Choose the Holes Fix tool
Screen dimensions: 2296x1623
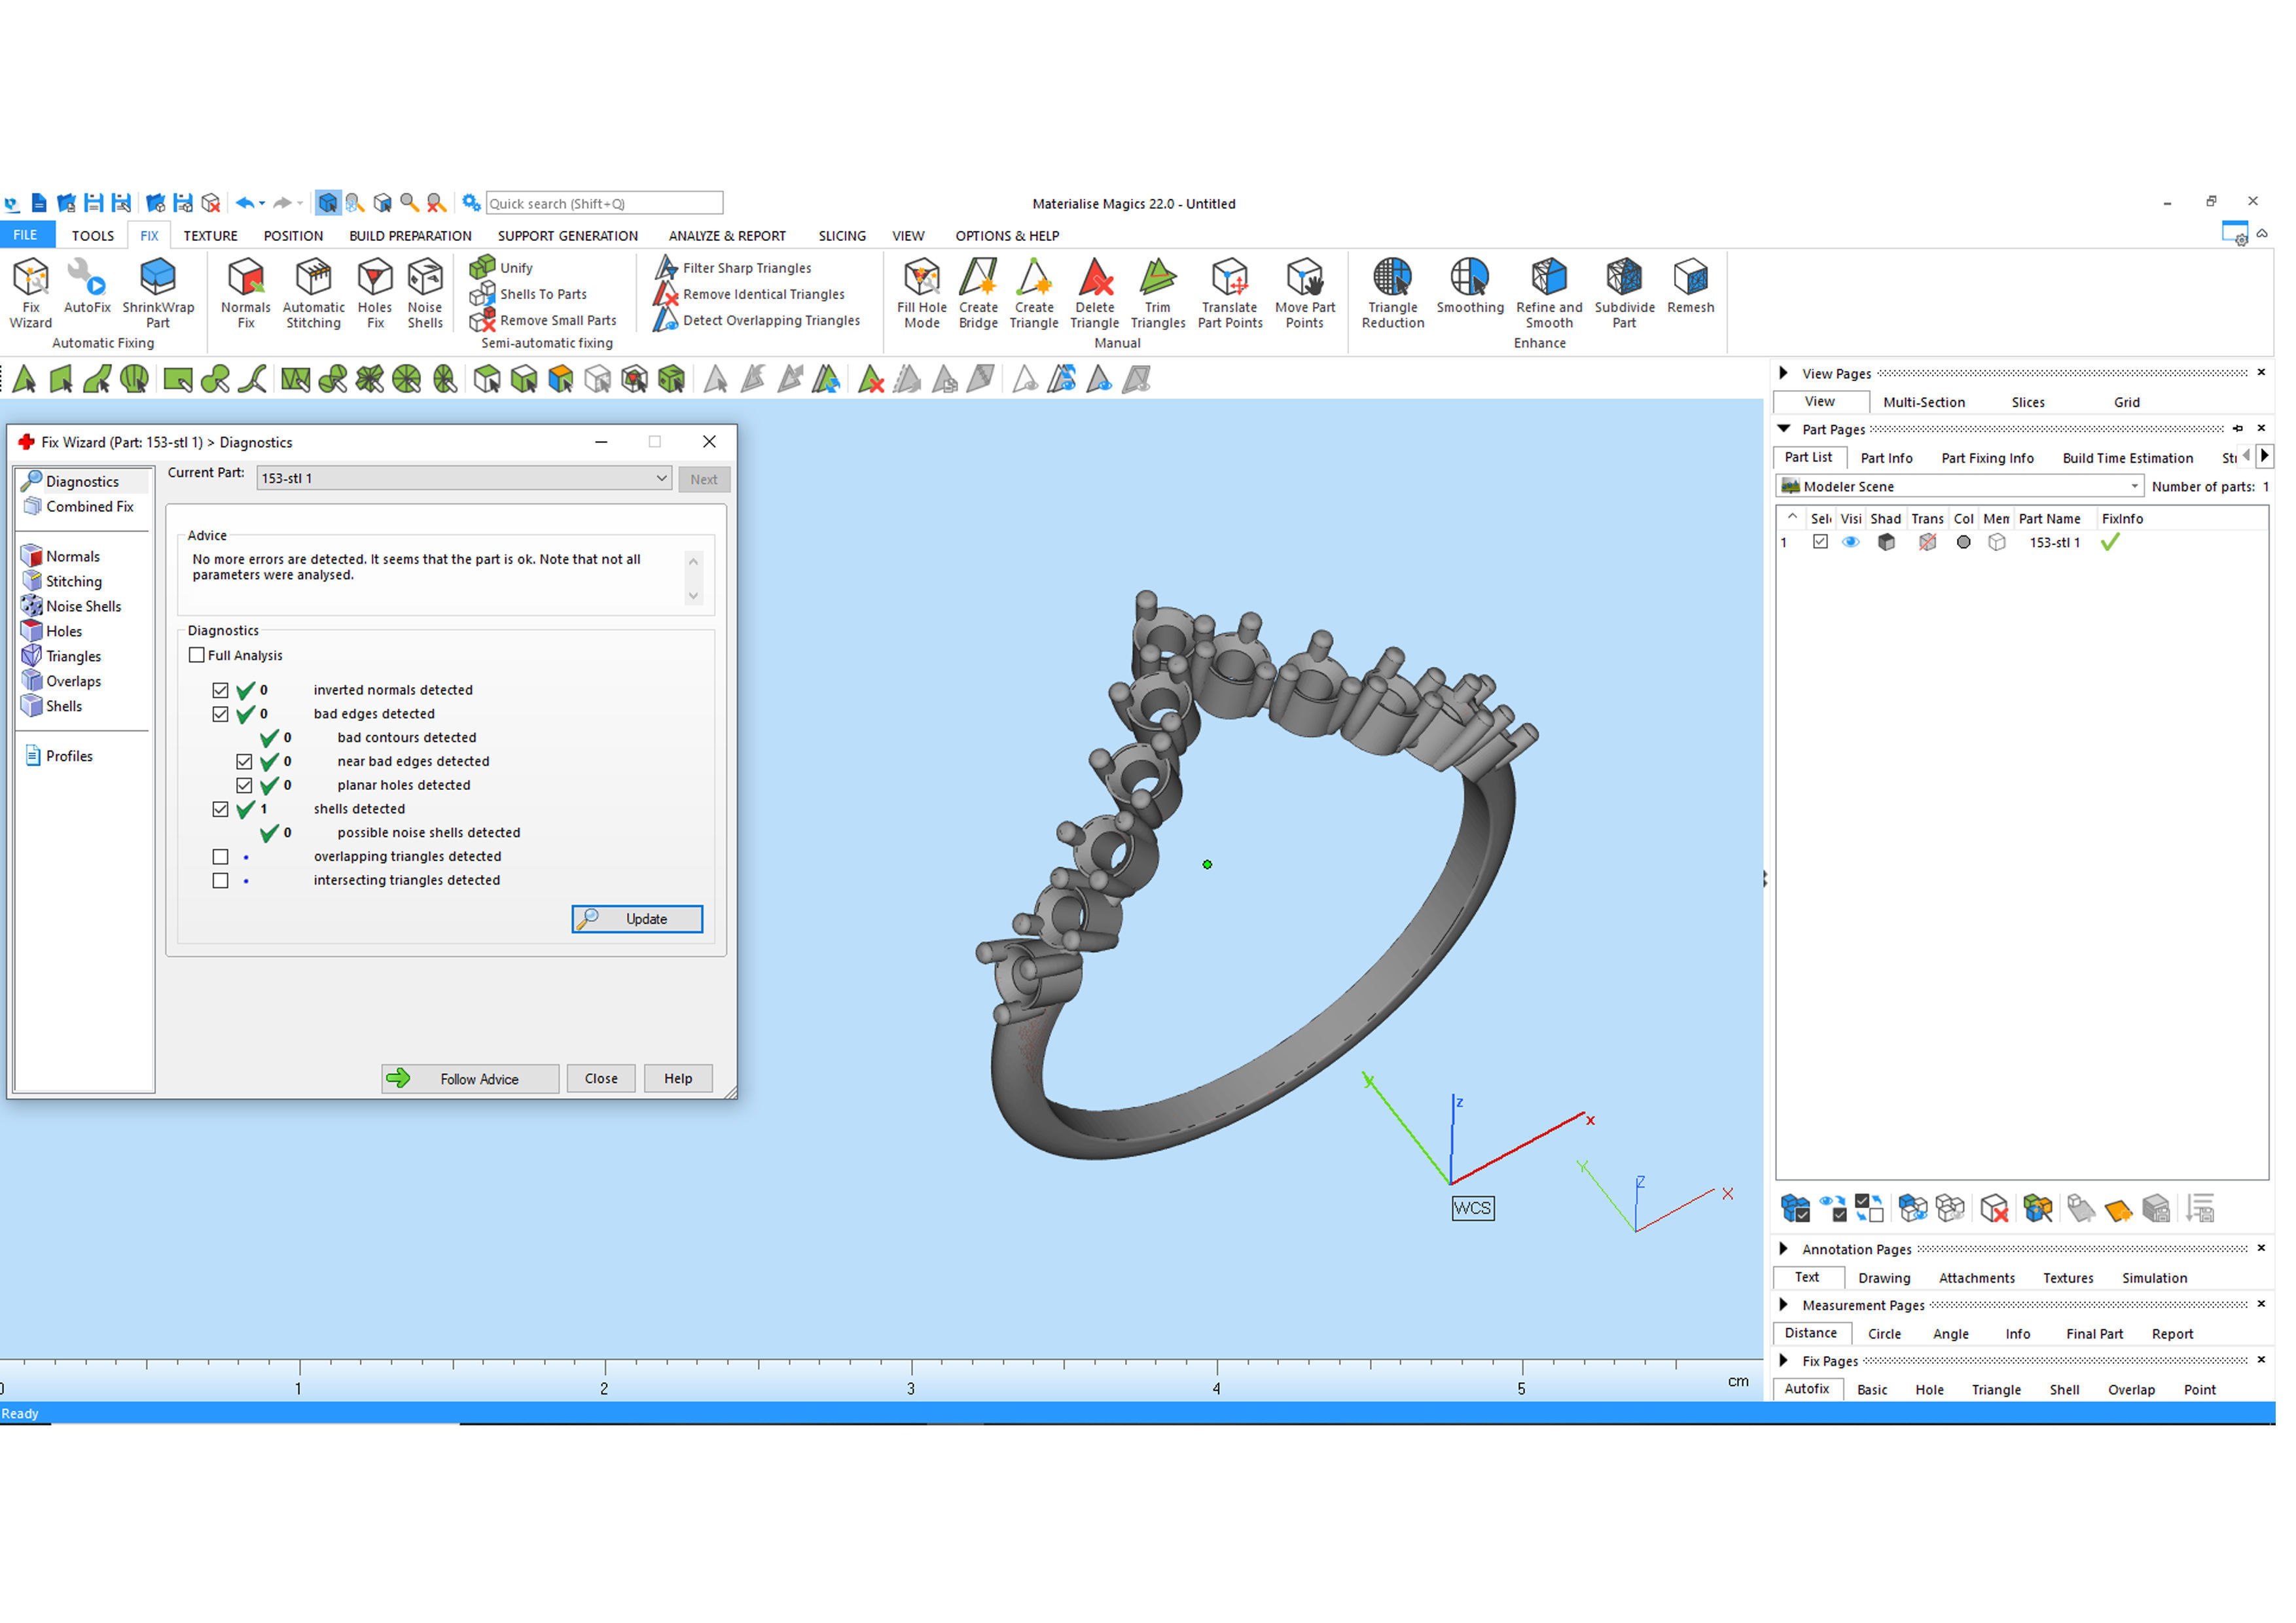tap(375, 293)
